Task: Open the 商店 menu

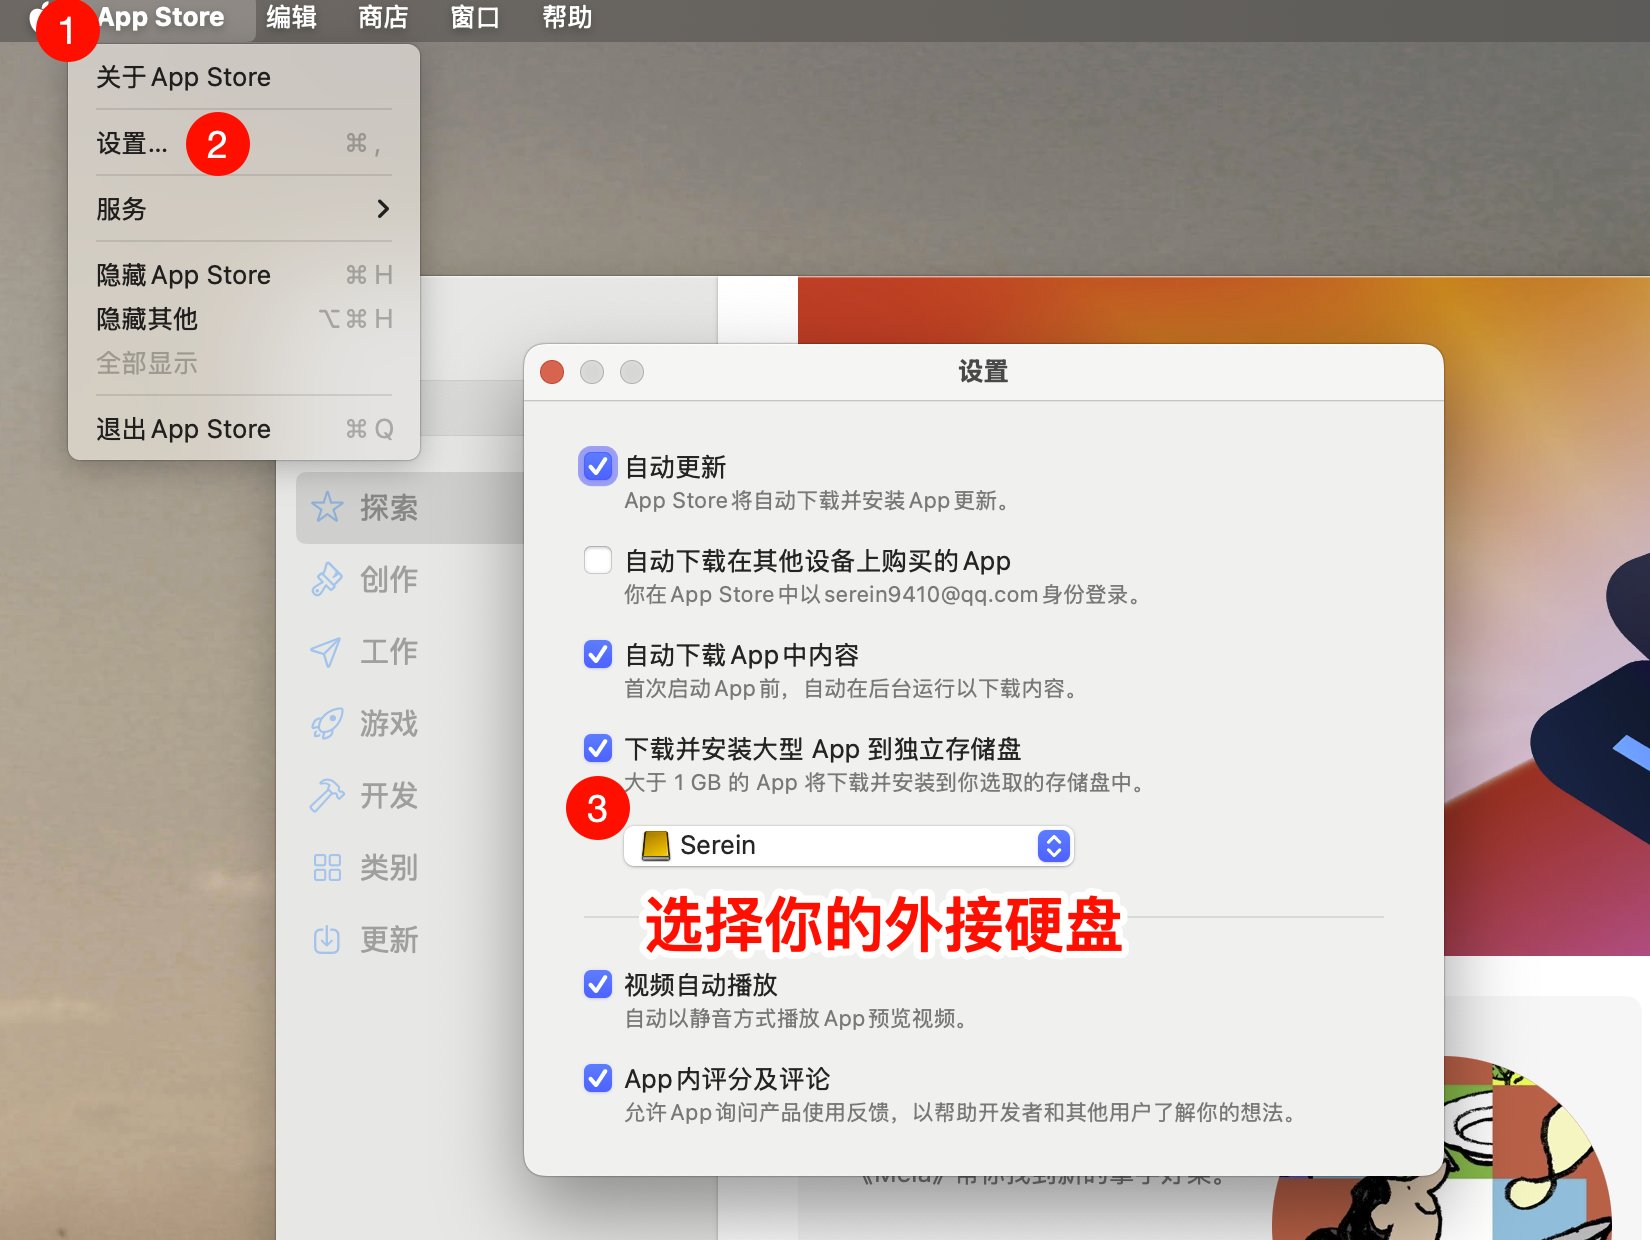Action: pos(381,17)
